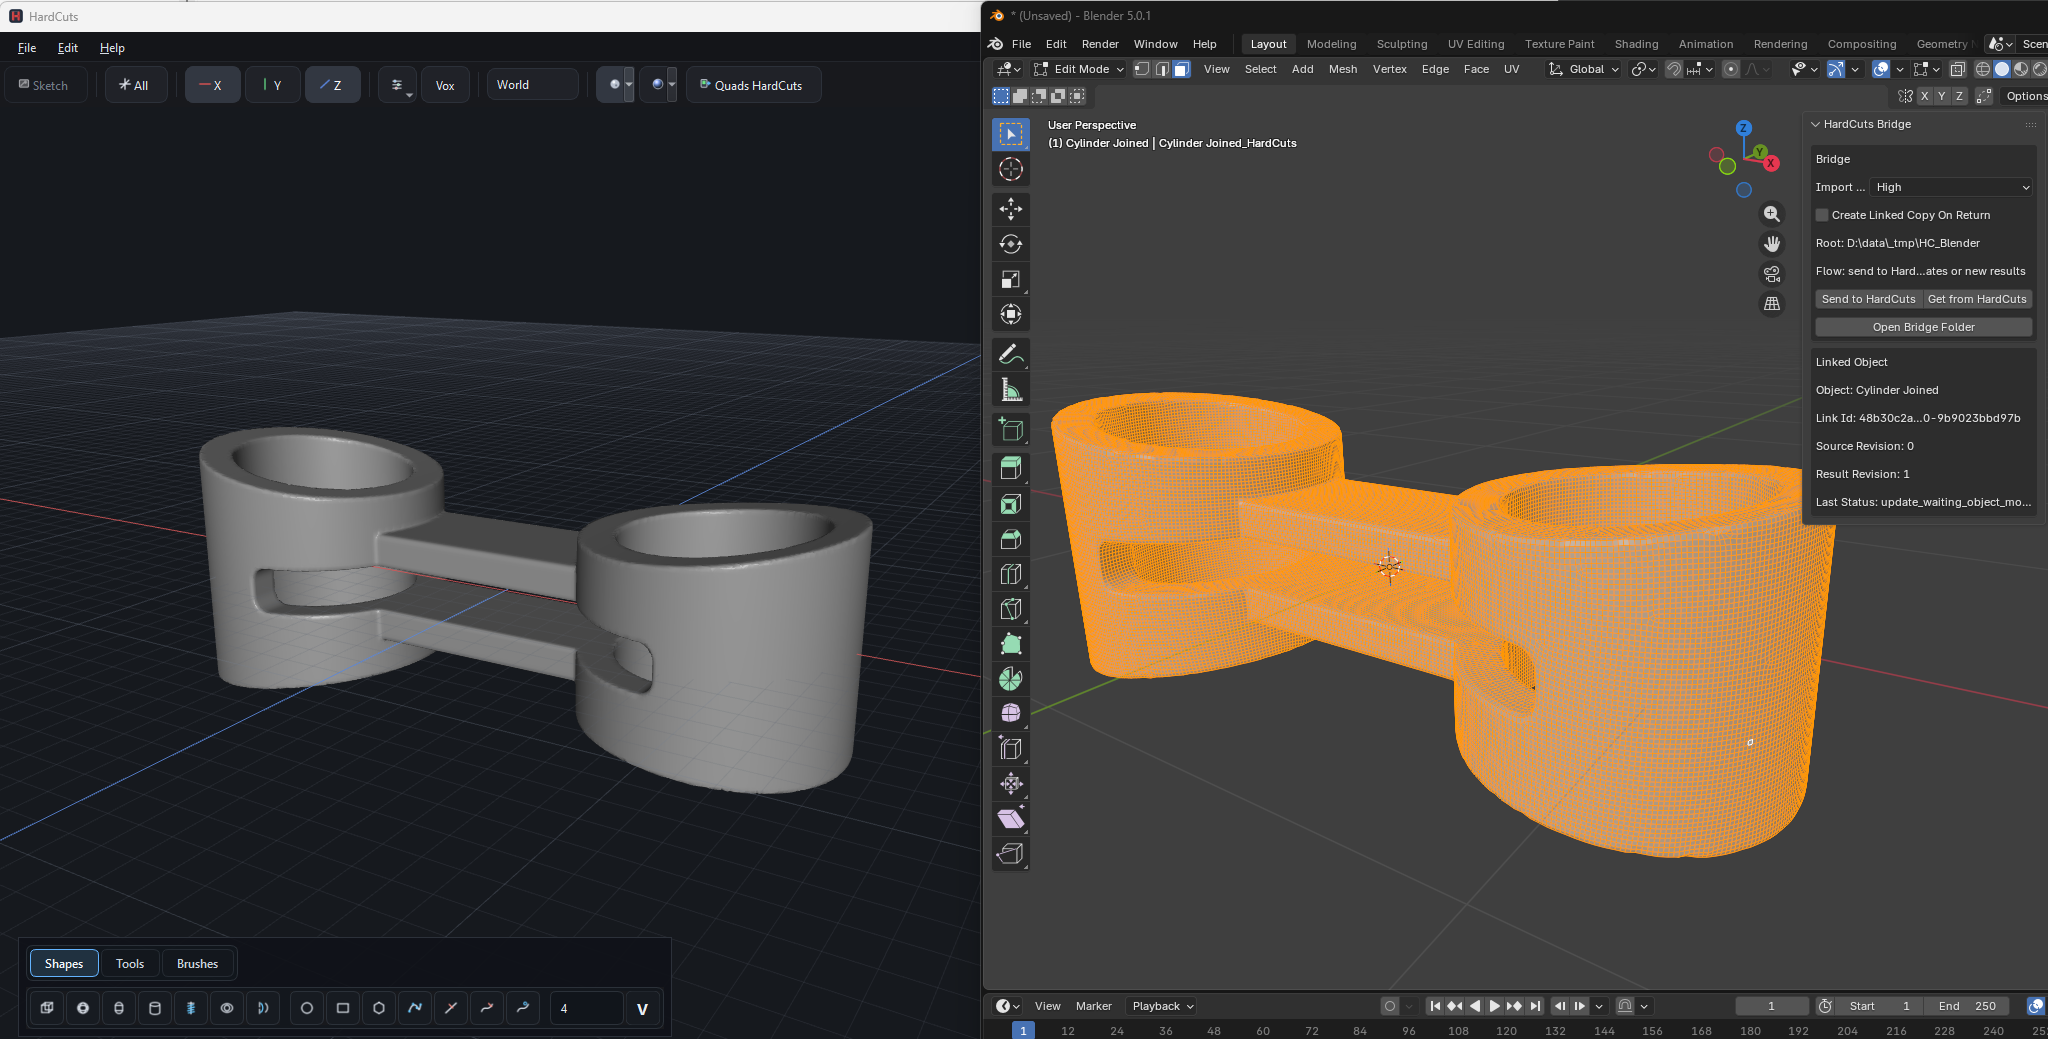
Task: Switch perspective/orthographic grid view icon
Action: tap(1772, 304)
